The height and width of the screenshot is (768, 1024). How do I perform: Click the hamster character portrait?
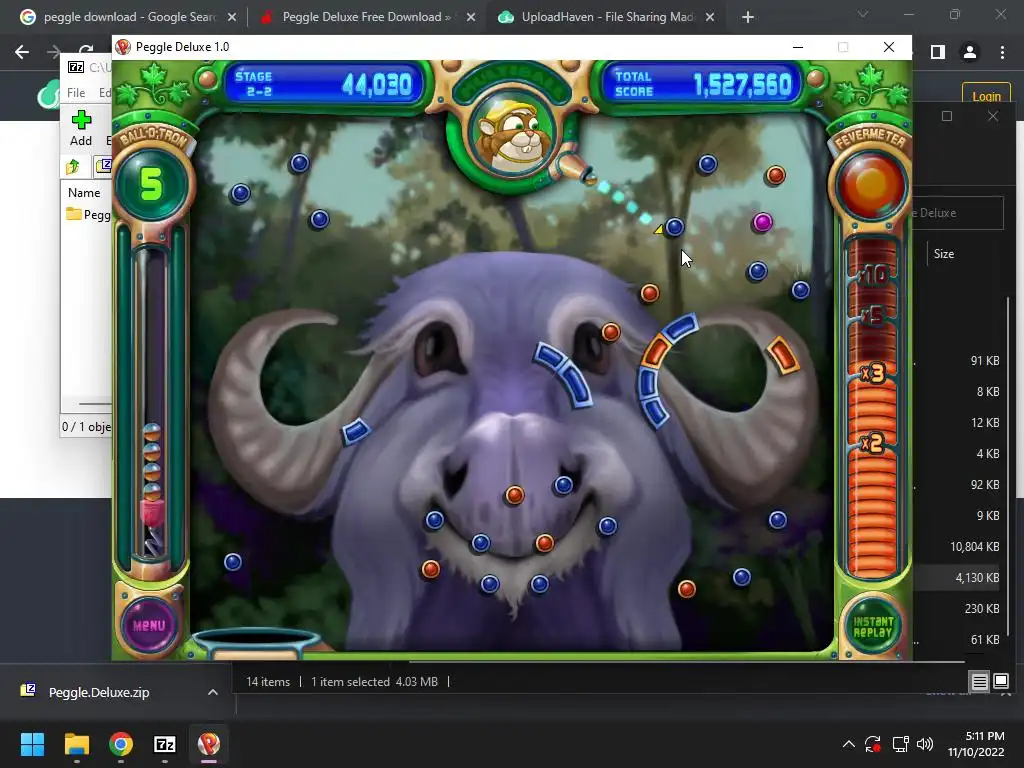[x=515, y=135]
